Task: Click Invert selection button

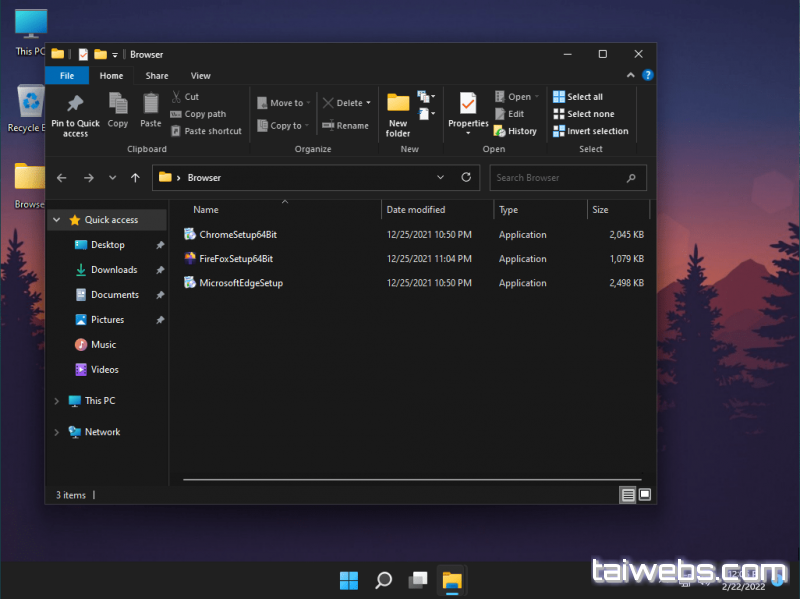Action: 591,131
